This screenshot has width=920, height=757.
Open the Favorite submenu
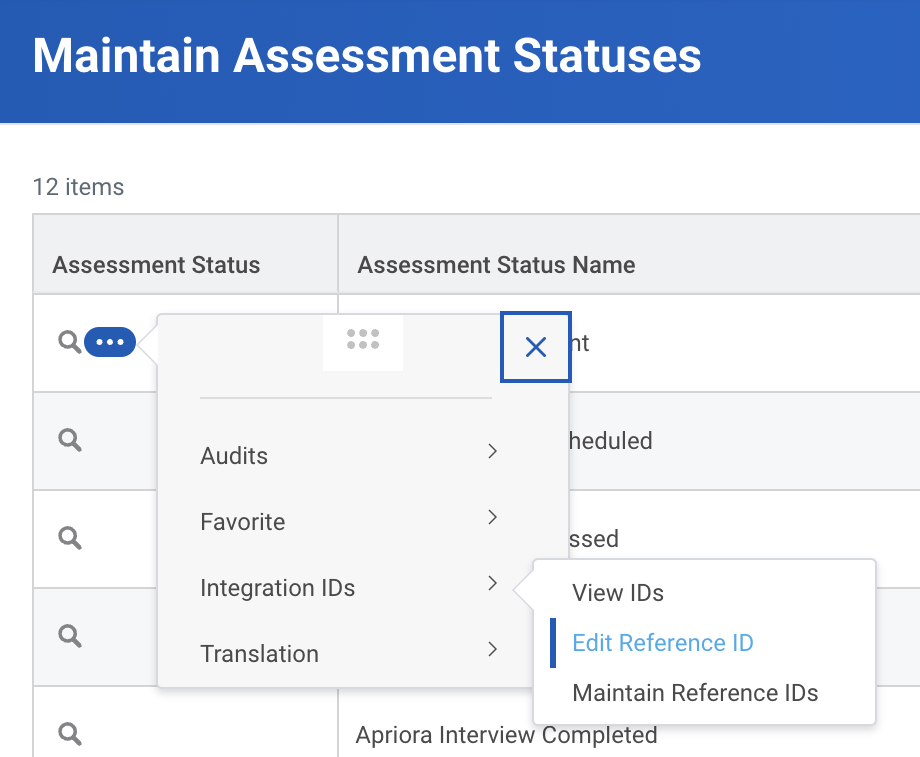tap(349, 521)
